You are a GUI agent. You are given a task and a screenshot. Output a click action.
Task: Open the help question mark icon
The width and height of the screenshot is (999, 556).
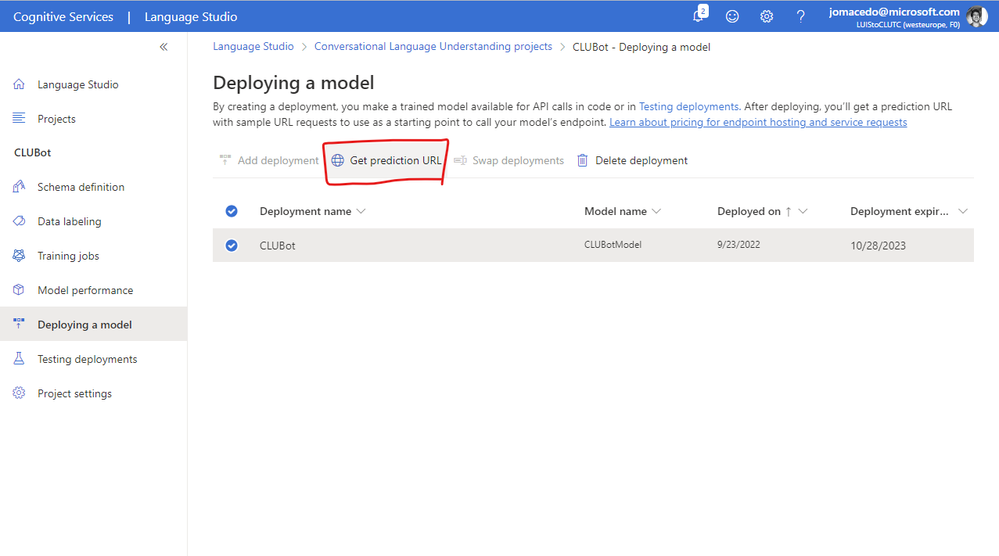800,17
